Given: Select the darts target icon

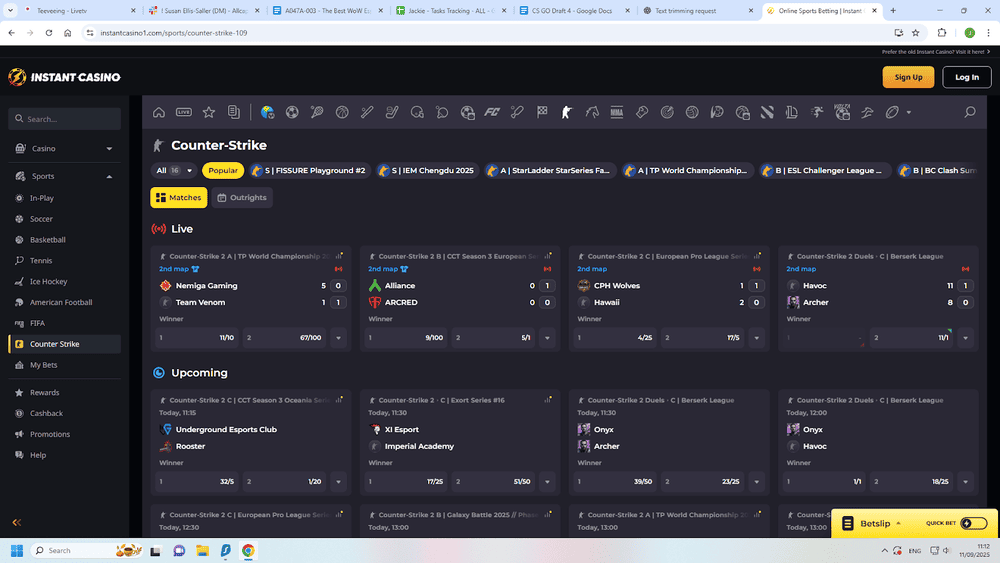Looking at the screenshot, I should pos(667,112).
